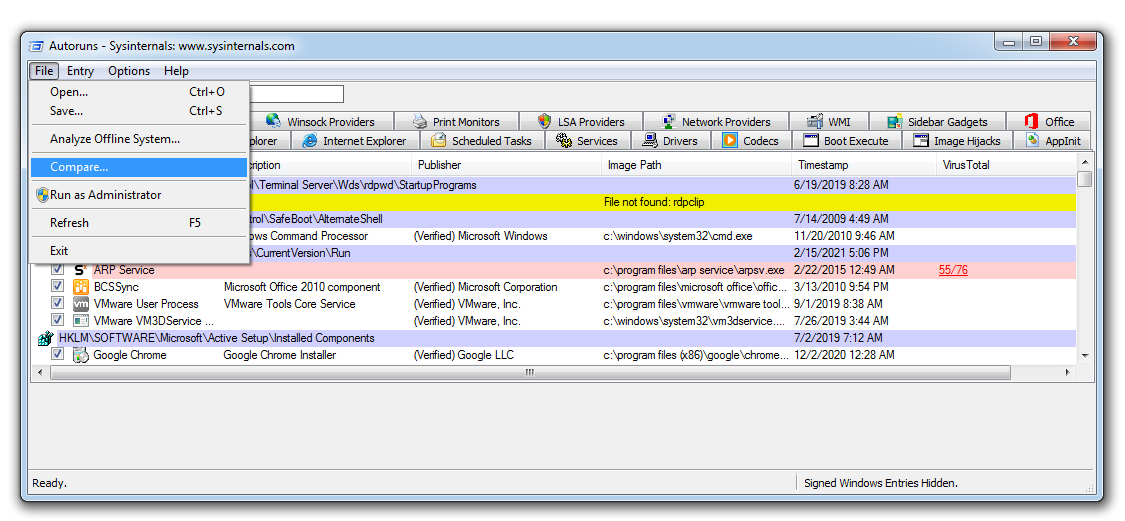Click the ARP Service entry icon
Image resolution: width=1125 pixels, height=521 pixels.
(81, 270)
